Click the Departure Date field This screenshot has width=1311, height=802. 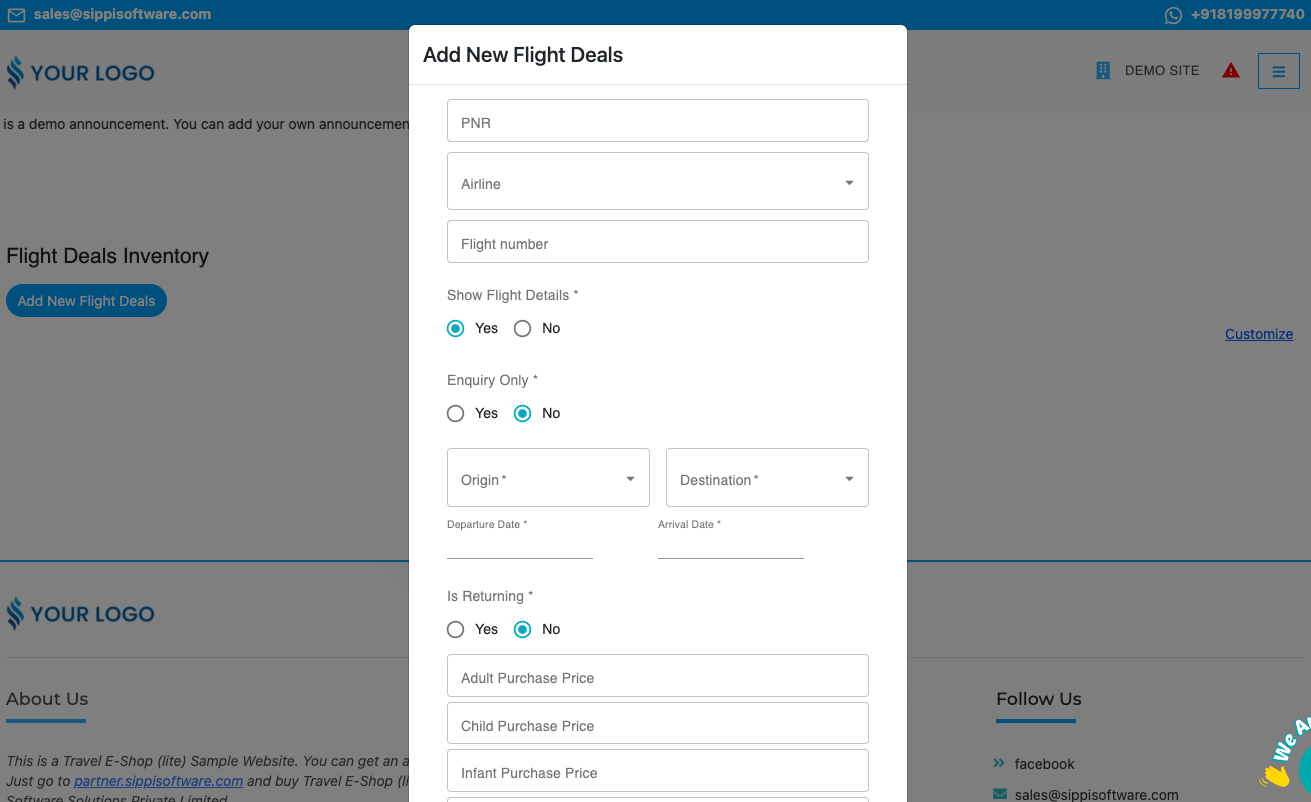click(x=520, y=546)
